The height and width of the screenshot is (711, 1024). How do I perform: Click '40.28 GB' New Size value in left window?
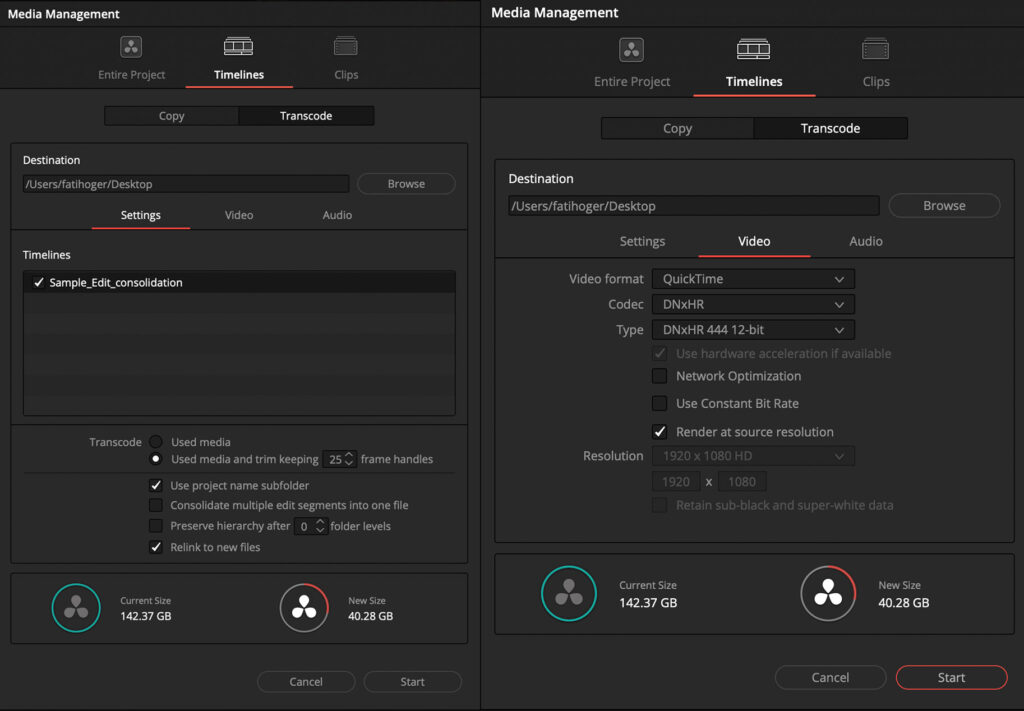[370, 616]
